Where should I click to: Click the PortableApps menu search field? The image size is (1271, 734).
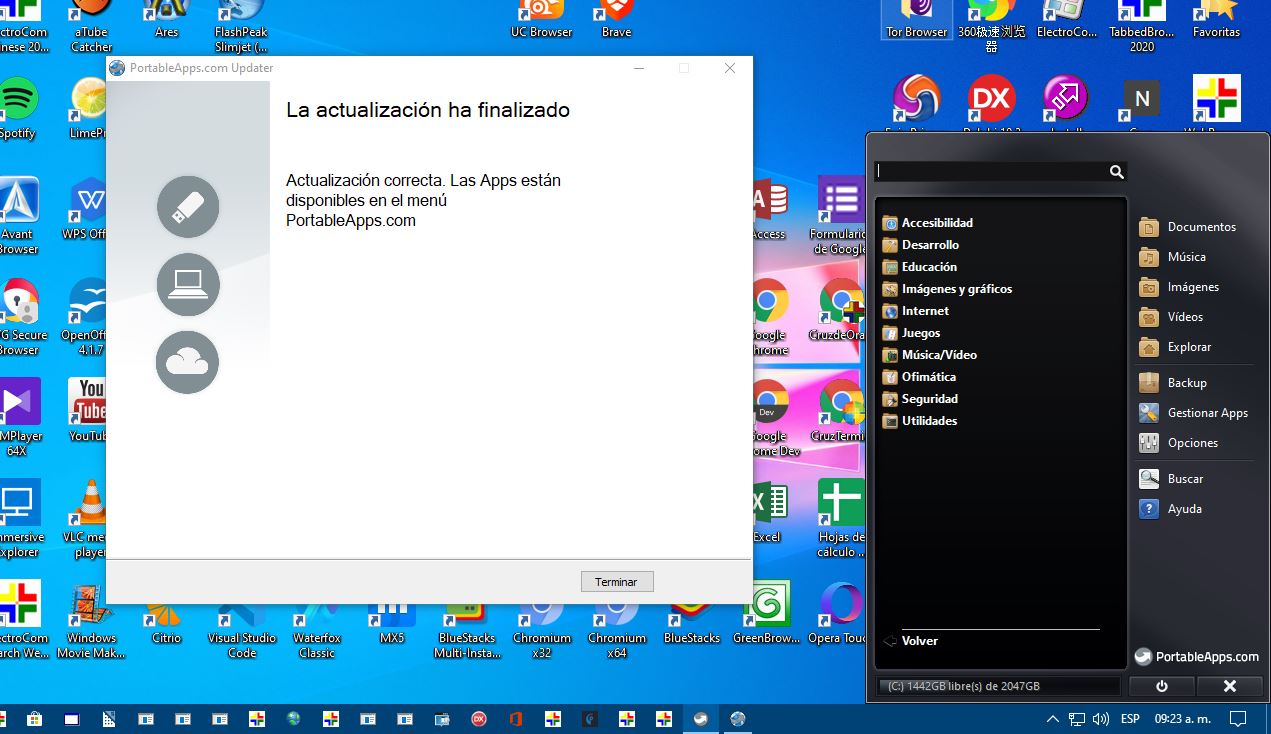[x=990, y=172]
